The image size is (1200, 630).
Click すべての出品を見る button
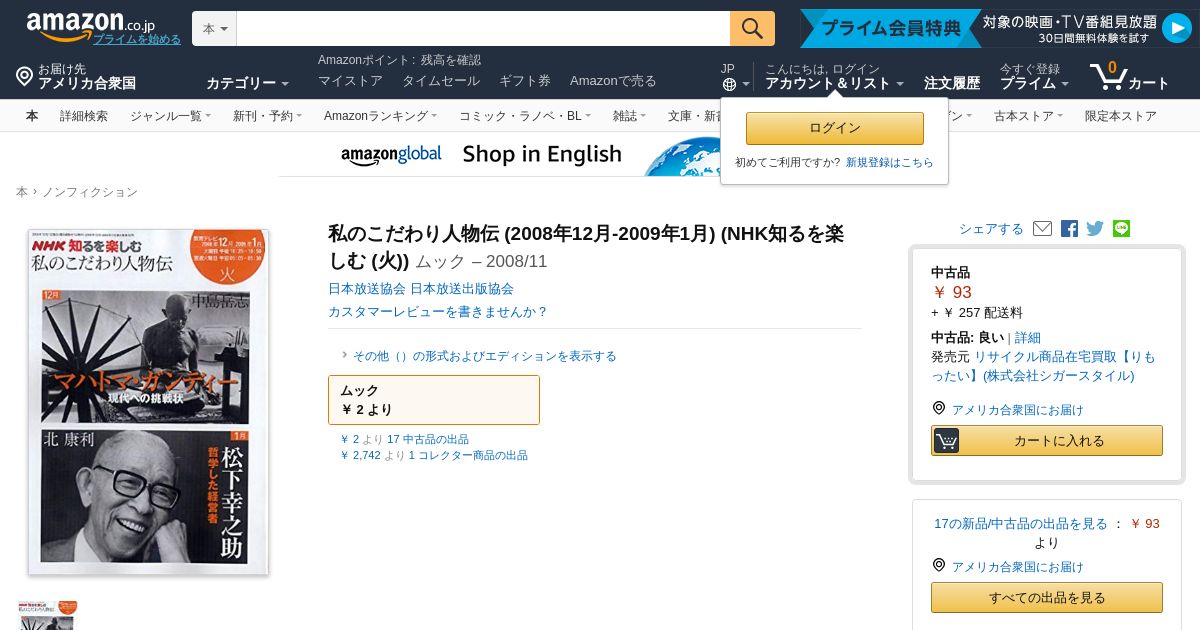click(1047, 598)
